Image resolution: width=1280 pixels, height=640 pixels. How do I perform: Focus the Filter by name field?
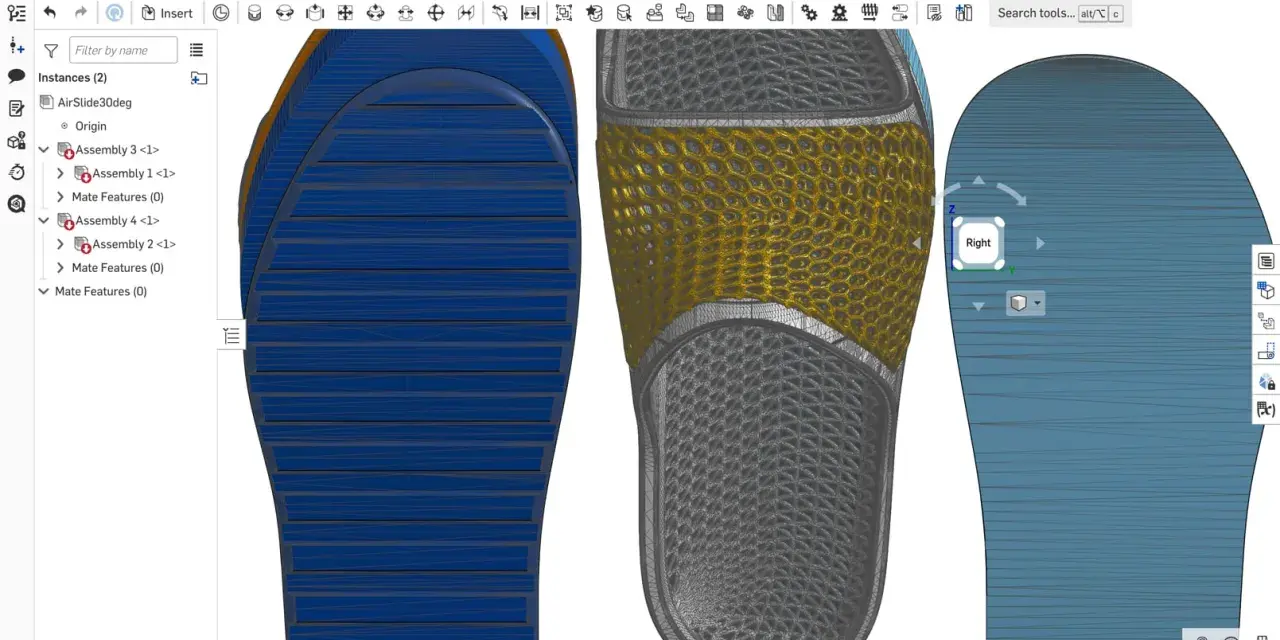123,50
